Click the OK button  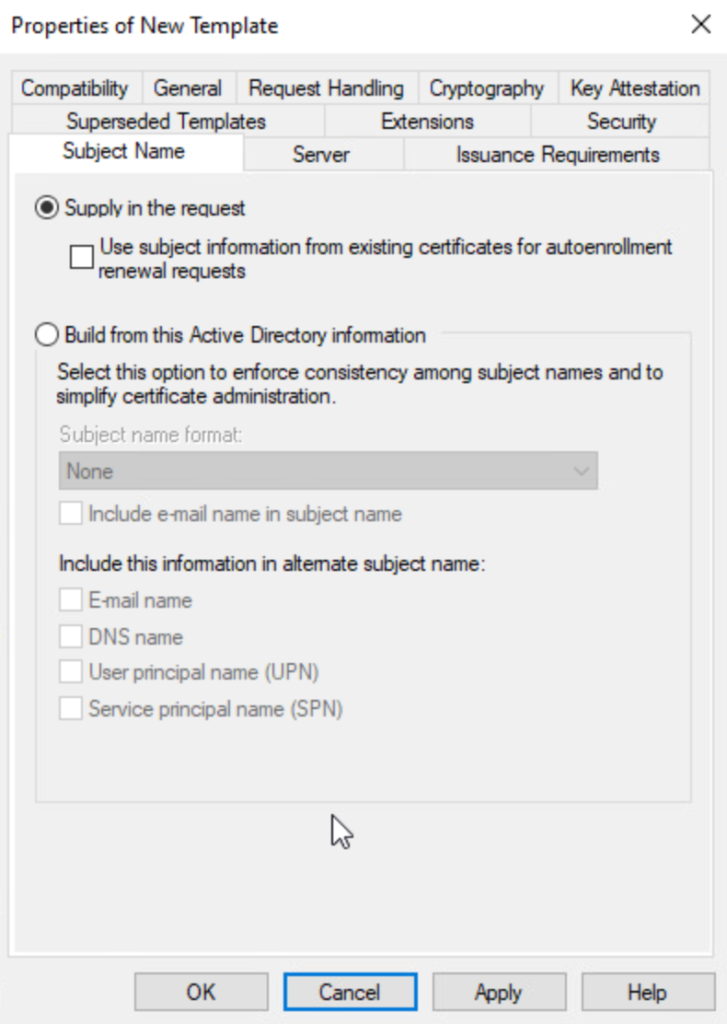(x=201, y=992)
